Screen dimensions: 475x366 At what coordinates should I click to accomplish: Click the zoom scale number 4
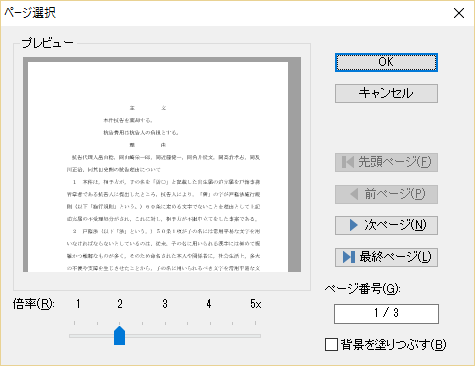209,304
